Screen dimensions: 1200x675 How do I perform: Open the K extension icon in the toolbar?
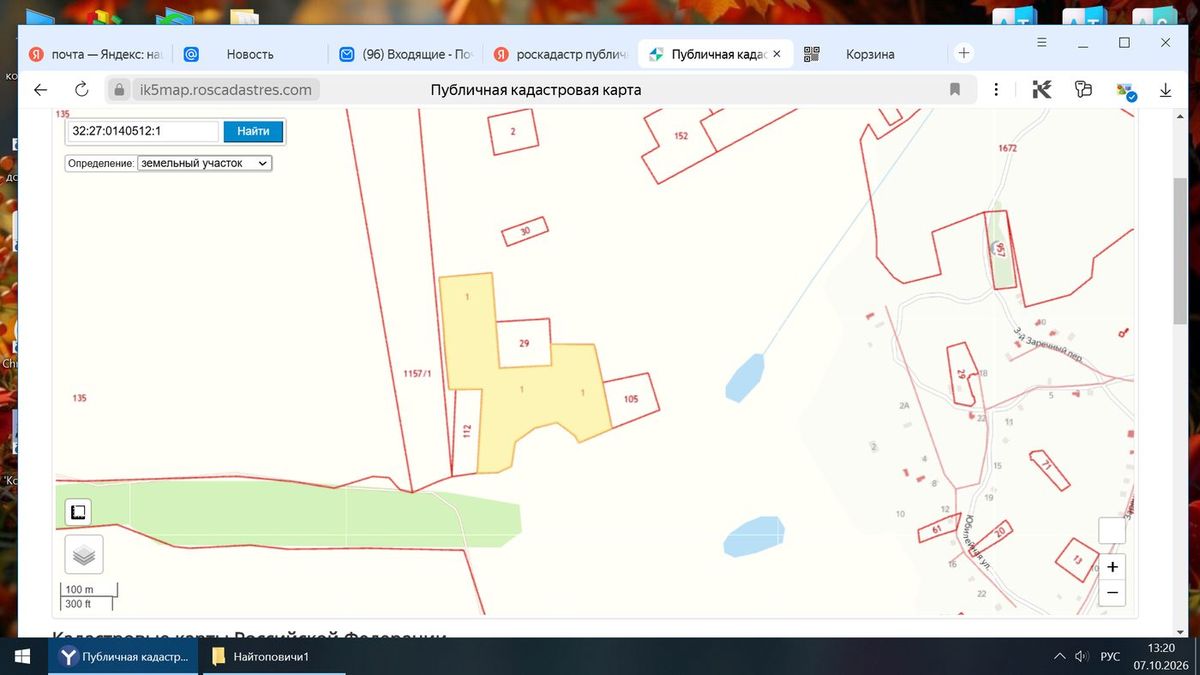[x=1042, y=90]
